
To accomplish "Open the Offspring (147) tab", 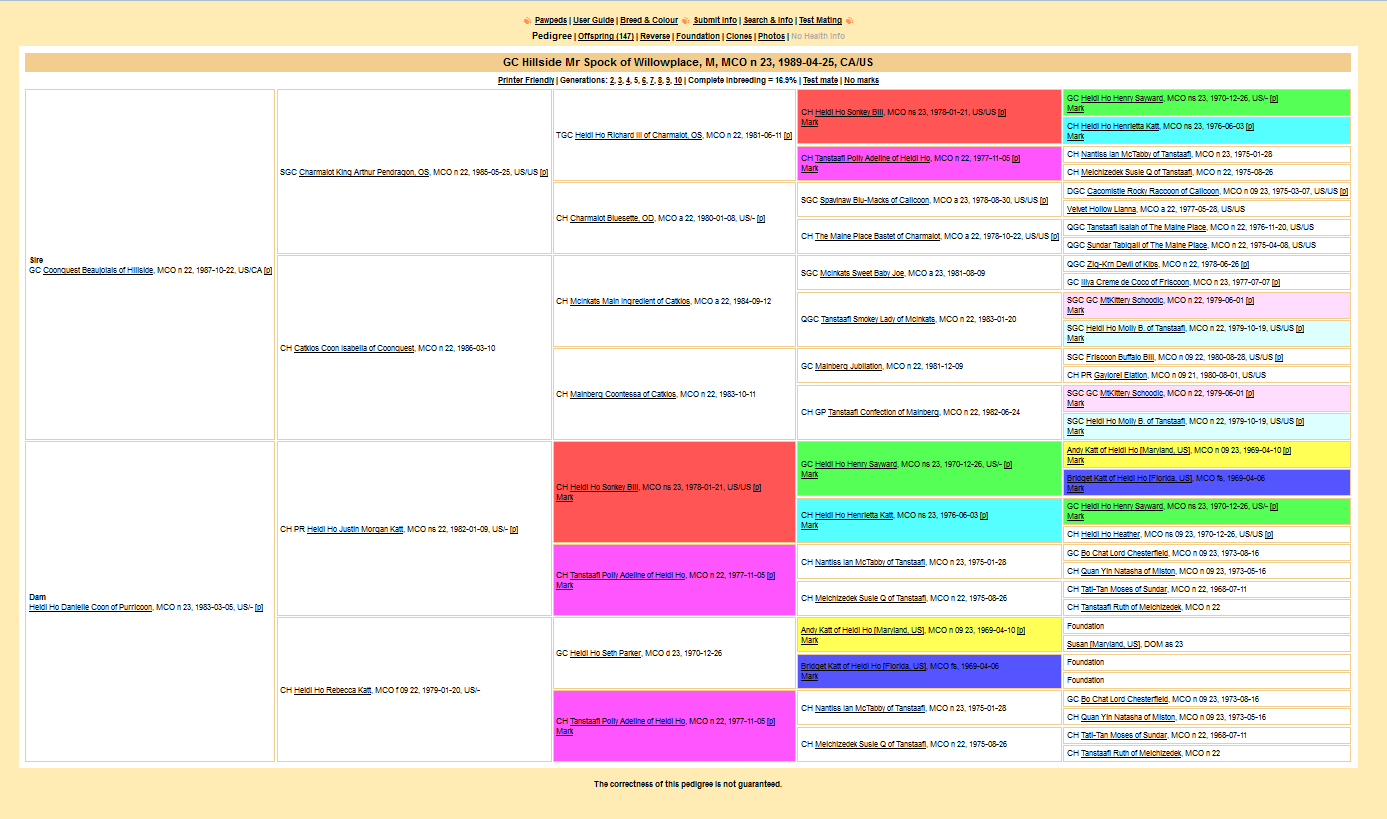I will (x=606, y=36).
